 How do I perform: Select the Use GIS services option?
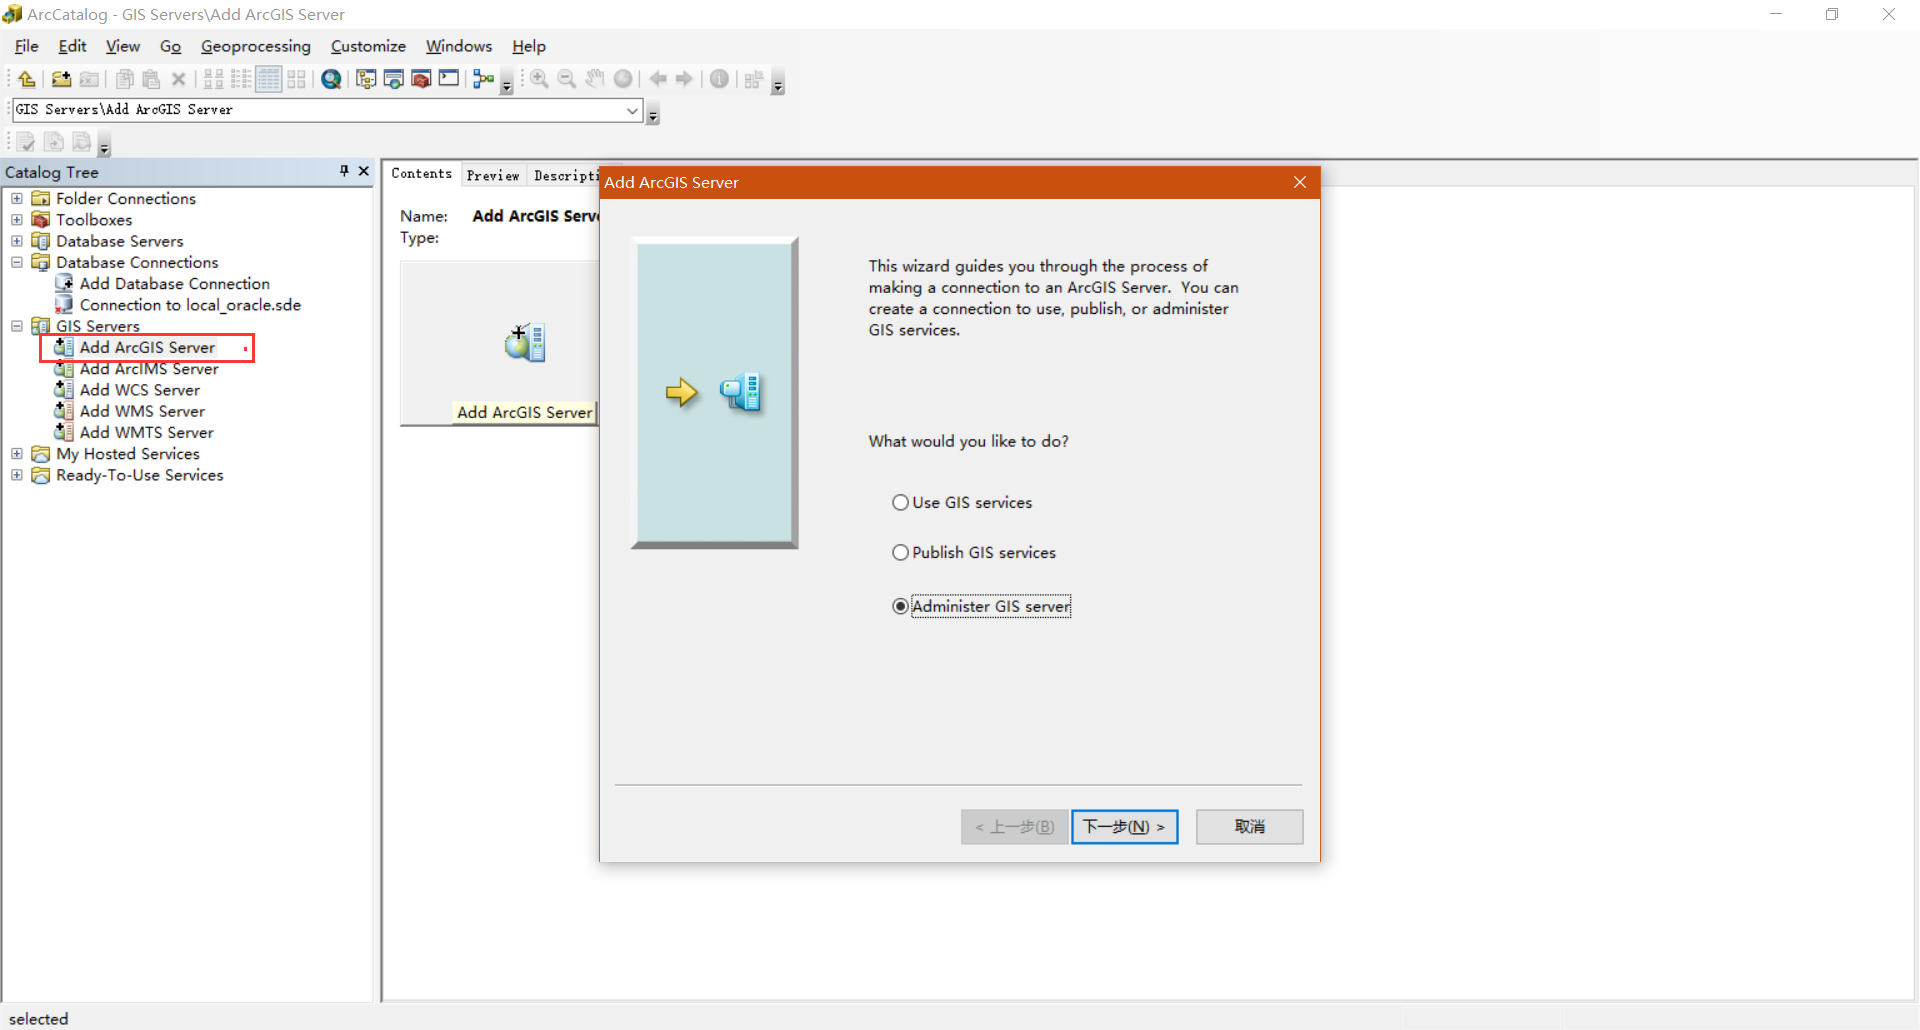[x=900, y=502]
